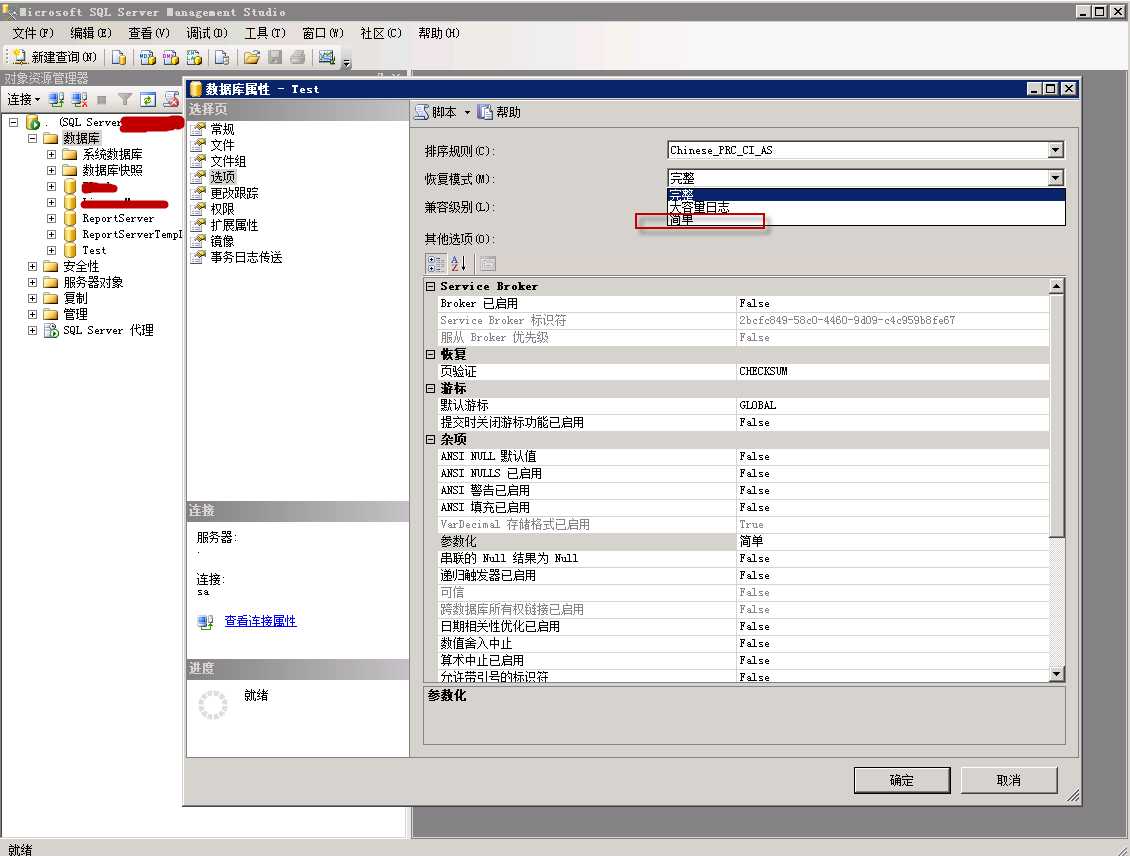Click Disconnect icon in Object Explorer toolbar

(x=79, y=99)
